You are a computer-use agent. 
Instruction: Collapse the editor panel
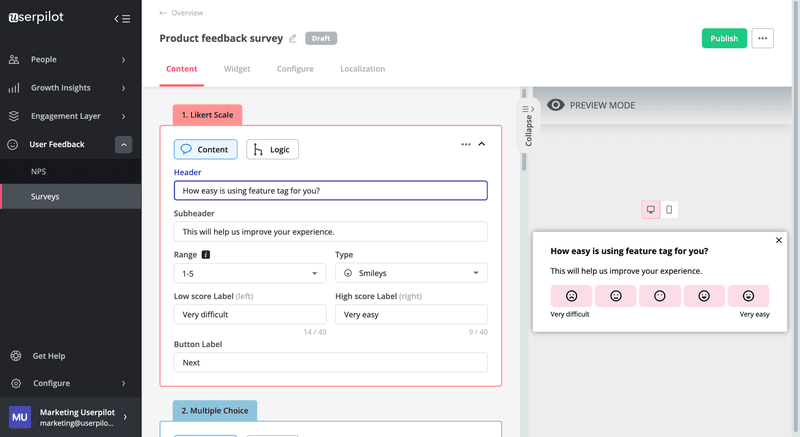coord(528,125)
